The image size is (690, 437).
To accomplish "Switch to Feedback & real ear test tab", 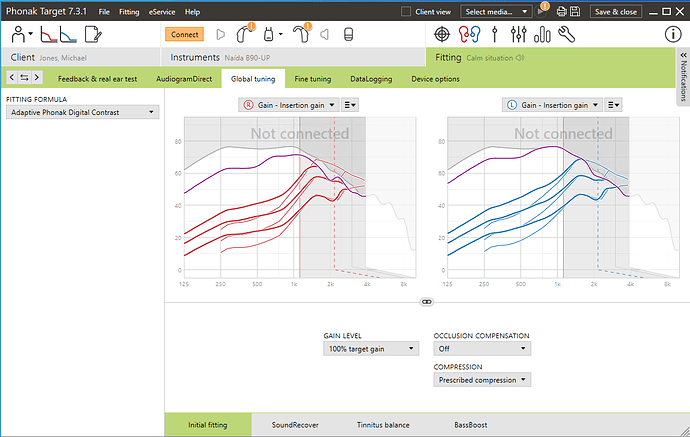I will point(97,79).
